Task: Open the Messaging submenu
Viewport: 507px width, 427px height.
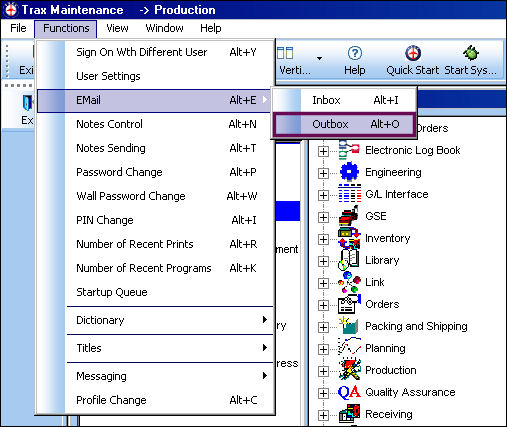Action: coord(155,376)
